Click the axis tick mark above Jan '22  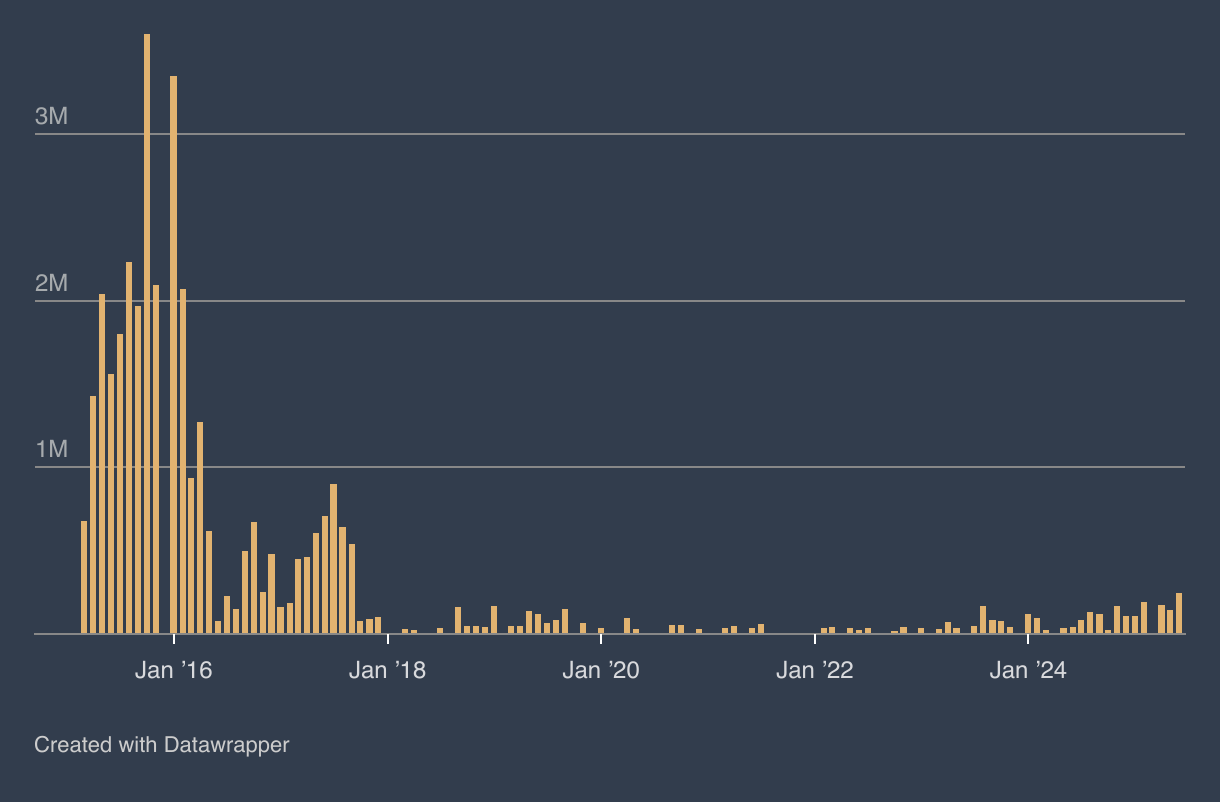(x=815, y=638)
